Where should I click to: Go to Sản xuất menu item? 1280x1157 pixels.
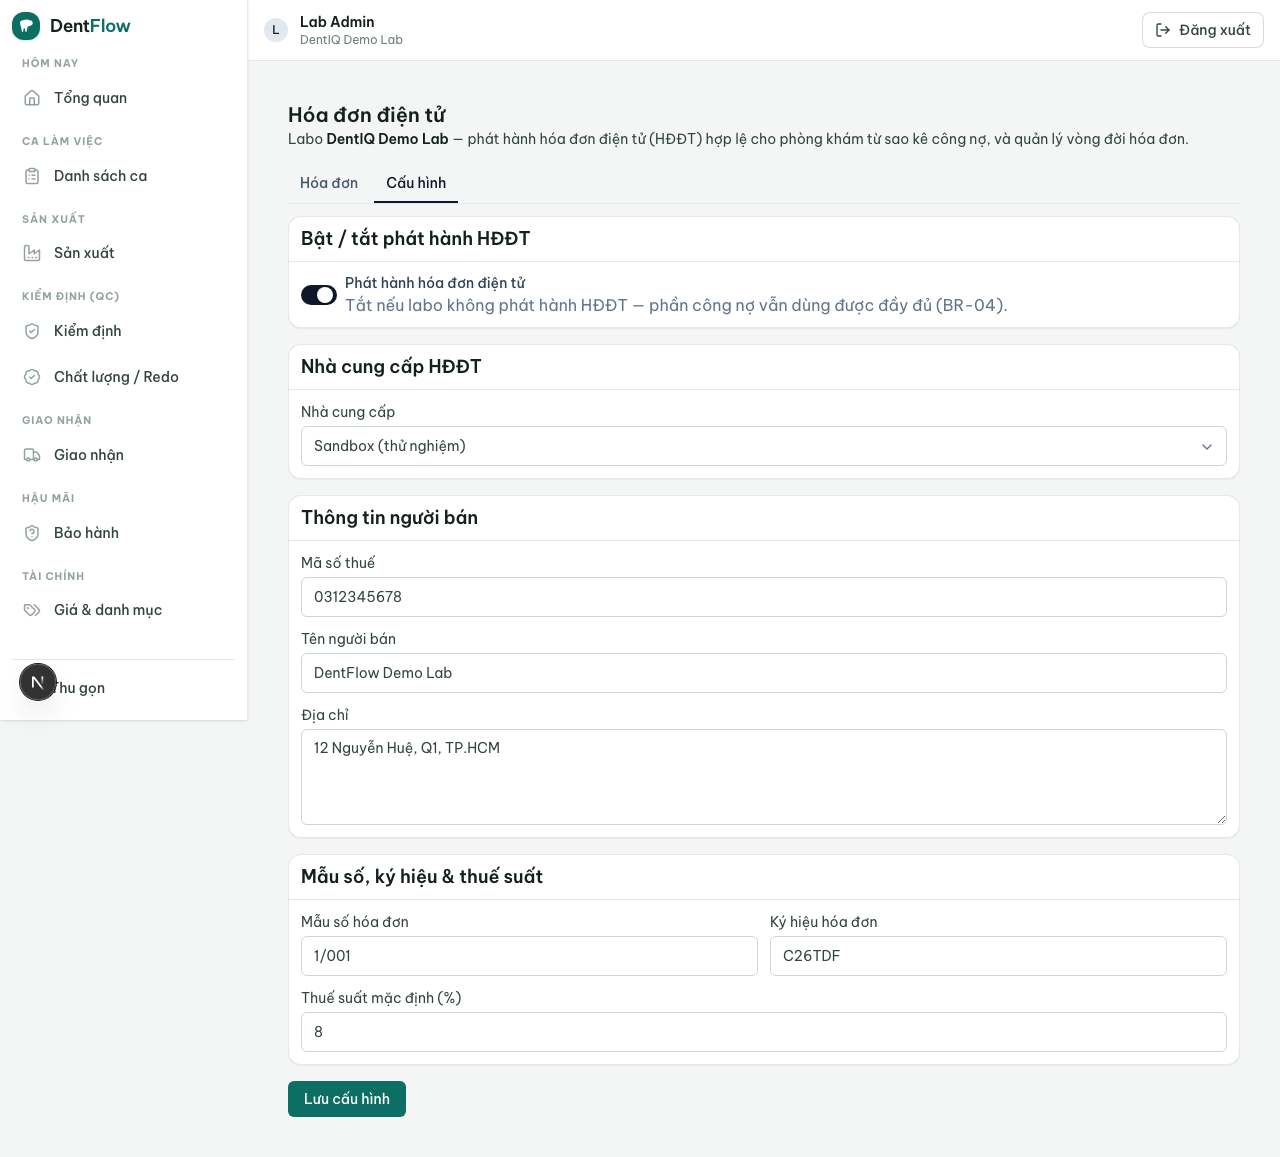(124, 253)
